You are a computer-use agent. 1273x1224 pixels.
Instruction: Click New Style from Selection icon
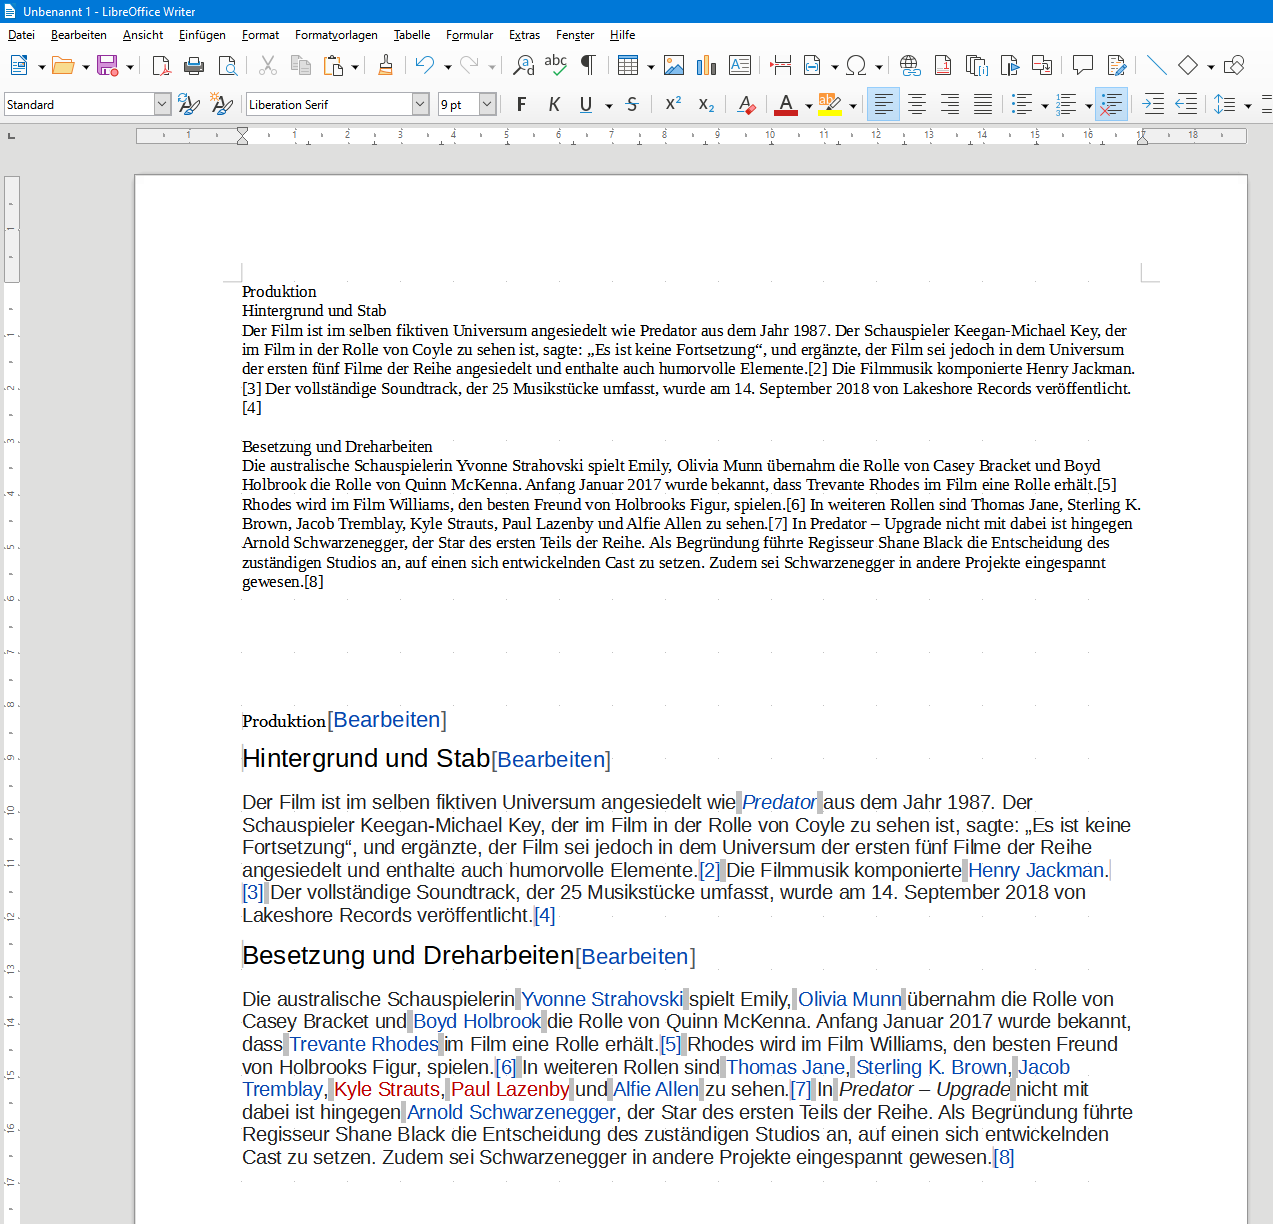click(x=222, y=104)
